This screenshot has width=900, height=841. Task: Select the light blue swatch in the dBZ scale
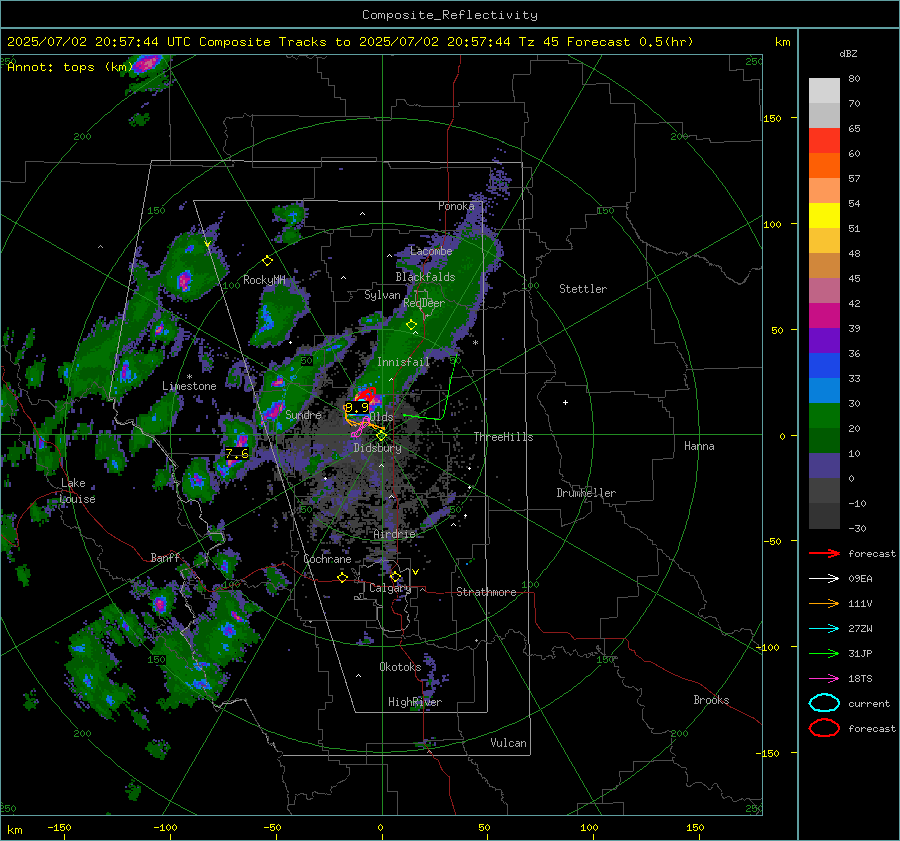[x=824, y=391]
